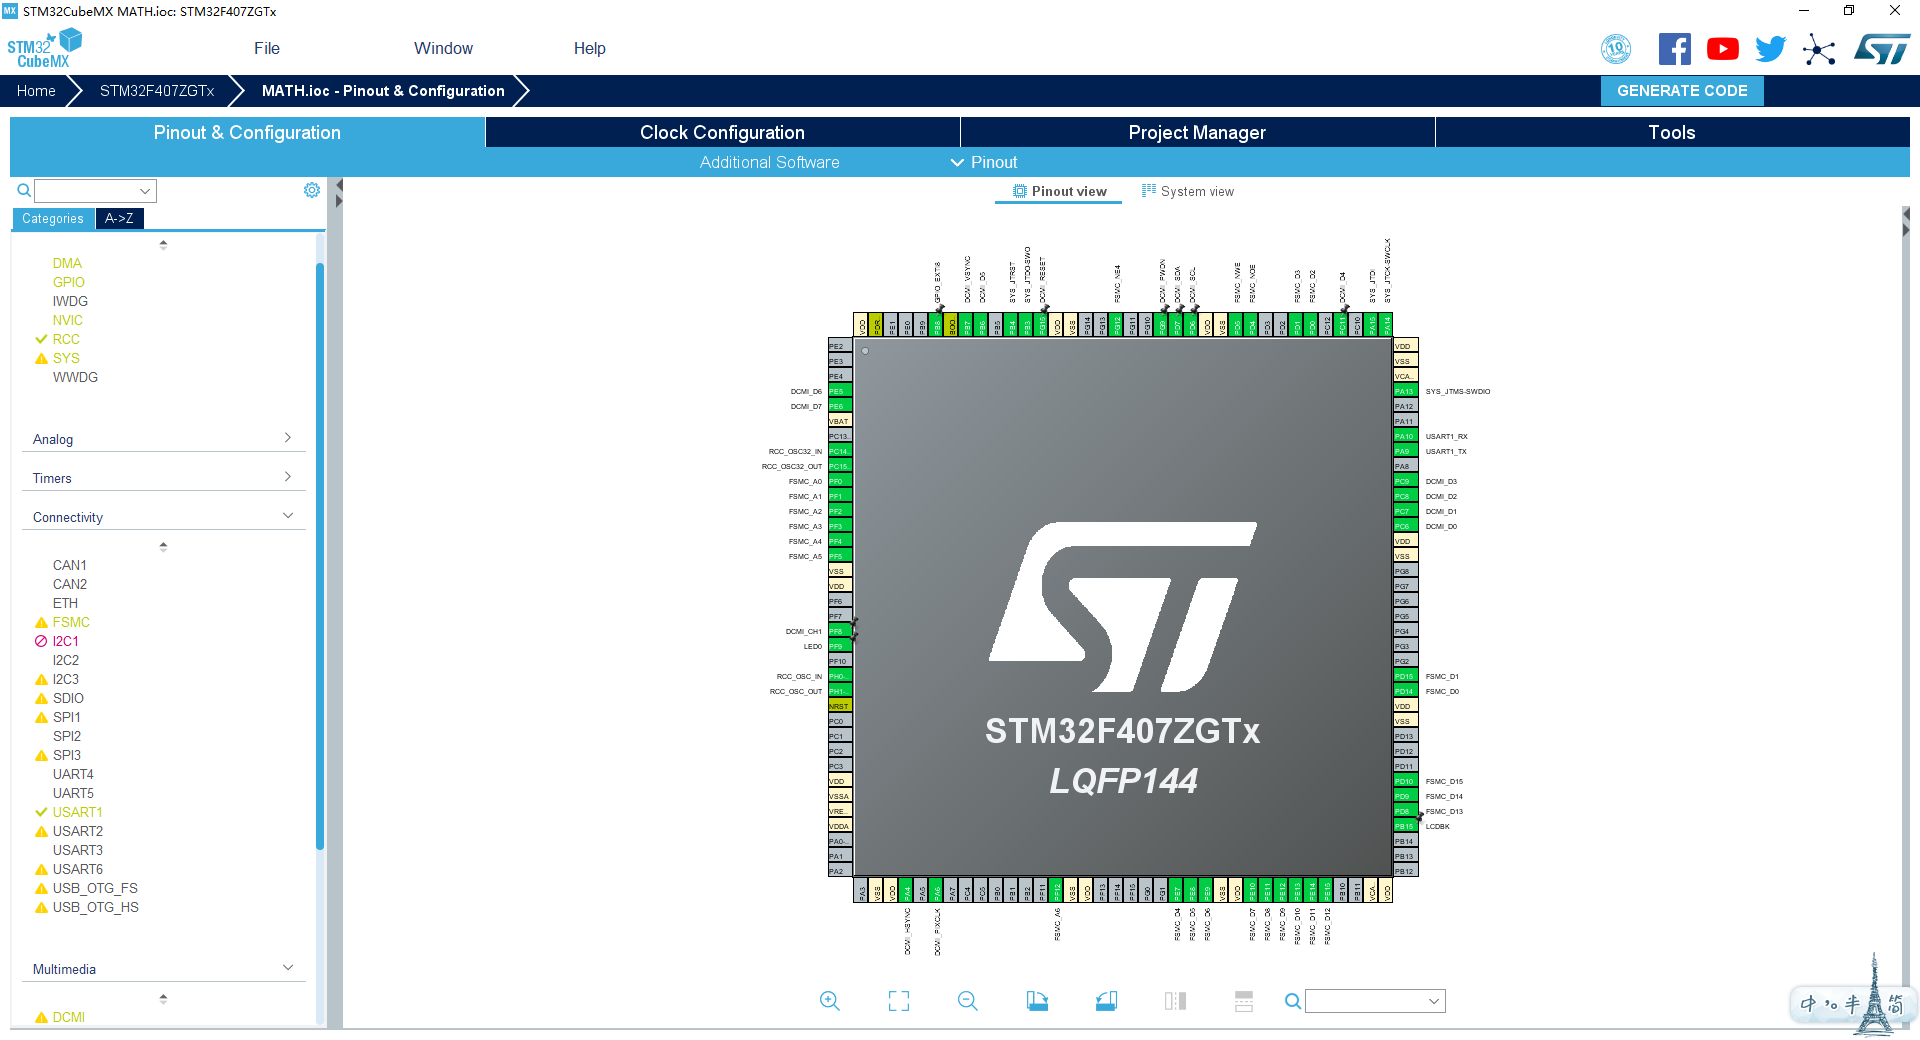Rotate the chip view clockwise
Image resolution: width=1920 pixels, height=1040 pixels.
tap(1037, 1001)
